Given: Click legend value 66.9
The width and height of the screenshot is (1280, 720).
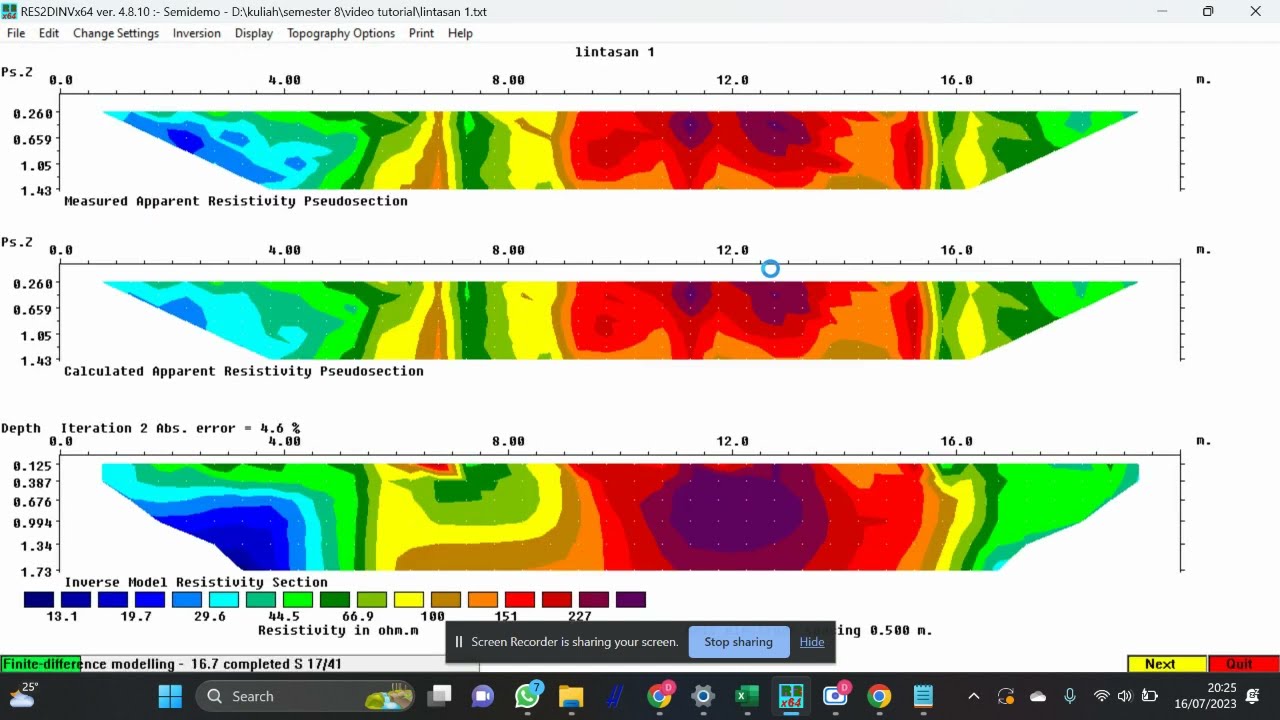Looking at the screenshot, I should pyautogui.click(x=357, y=616).
